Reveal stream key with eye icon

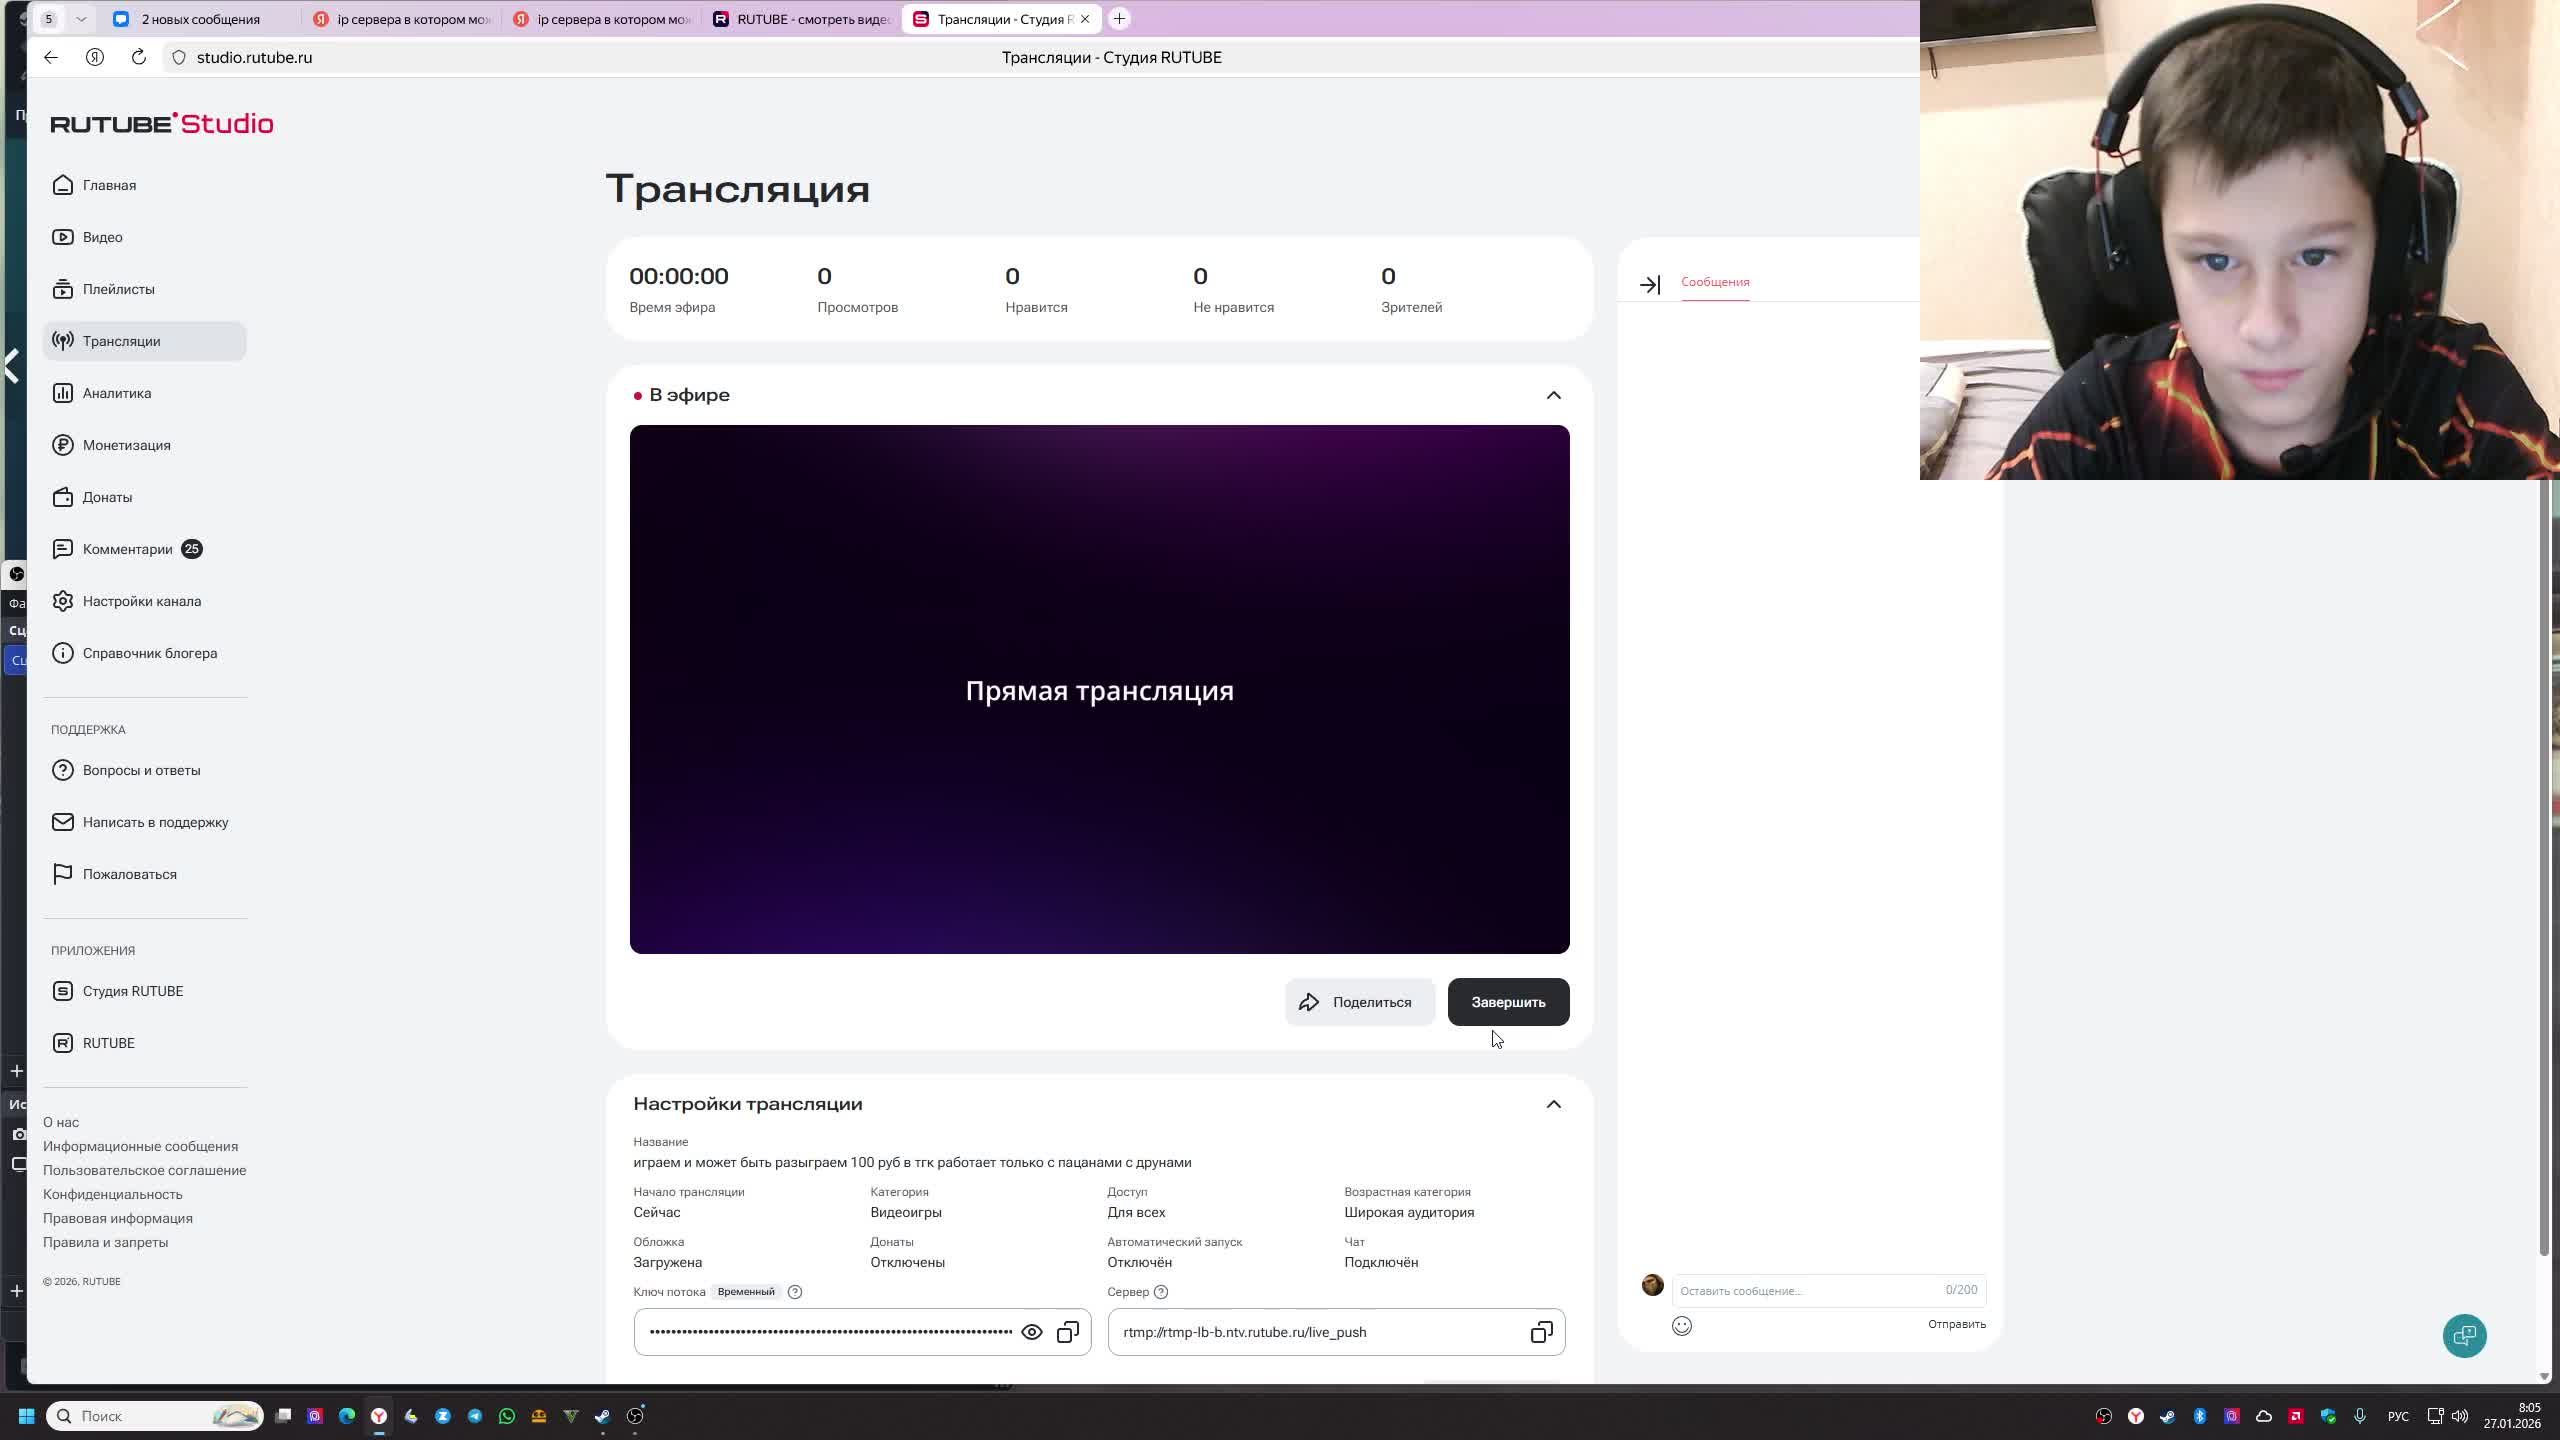click(1032, 1332)
